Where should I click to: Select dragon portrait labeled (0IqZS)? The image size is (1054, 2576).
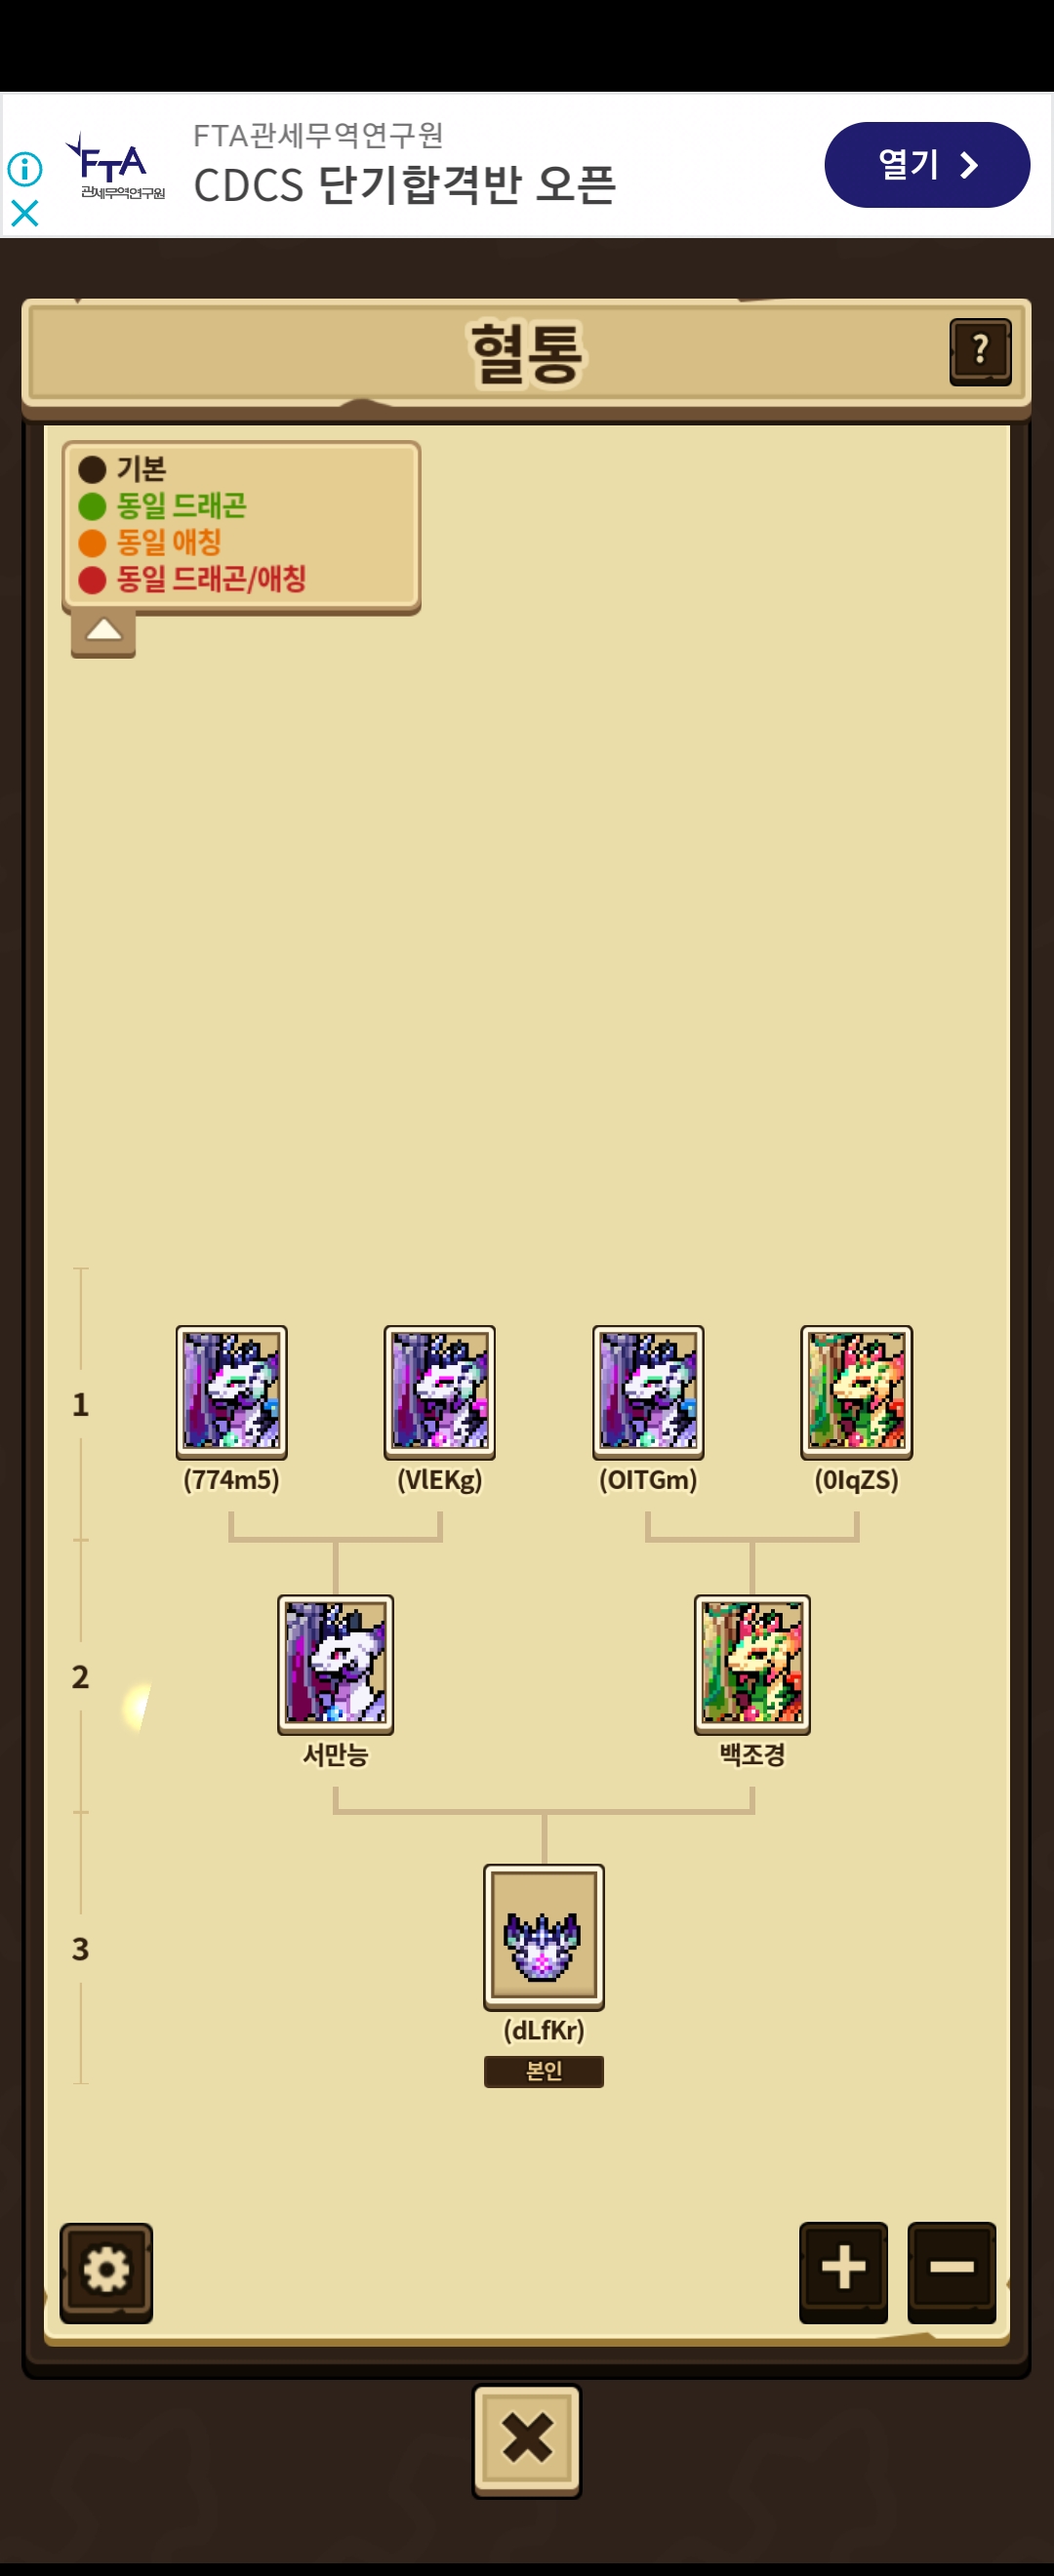(856, 1392)
